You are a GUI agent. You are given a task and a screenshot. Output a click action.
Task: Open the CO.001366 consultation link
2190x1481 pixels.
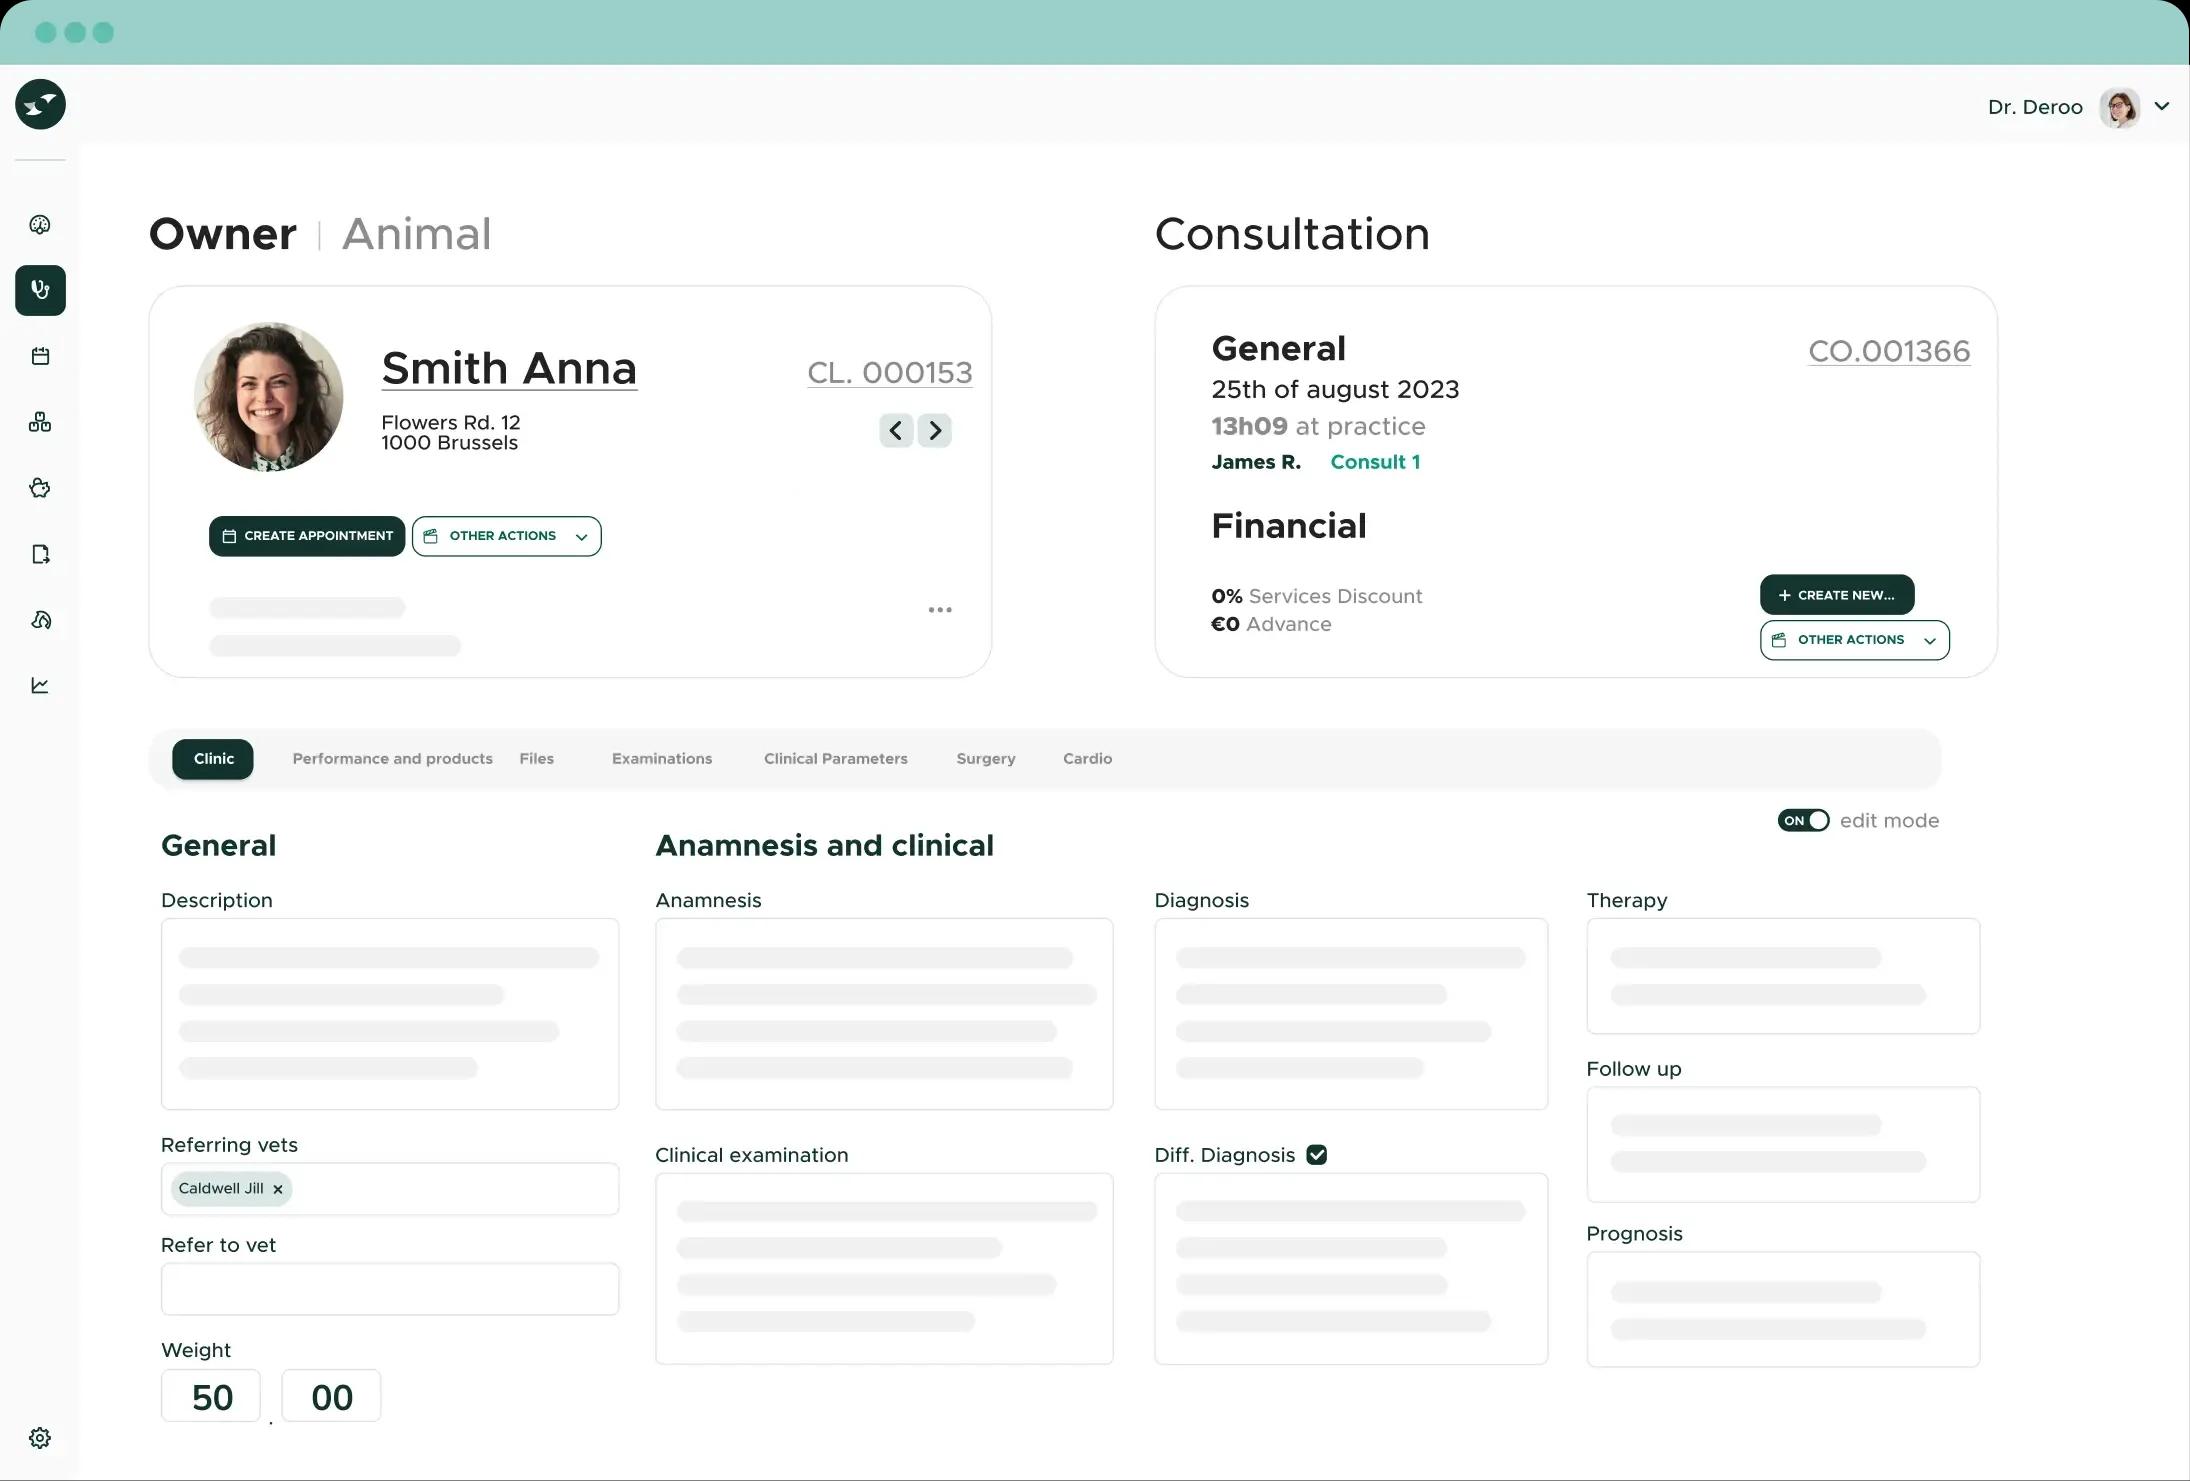pyautogui.click(x=1888, y=351)
